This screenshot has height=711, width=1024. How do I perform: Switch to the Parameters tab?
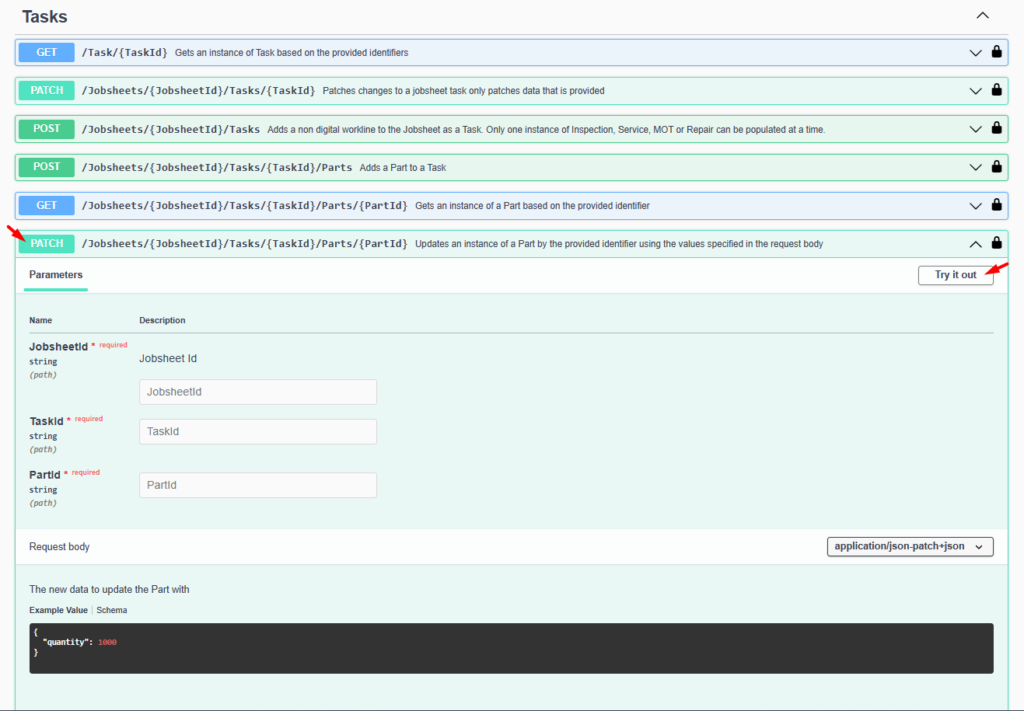(55, 275)
